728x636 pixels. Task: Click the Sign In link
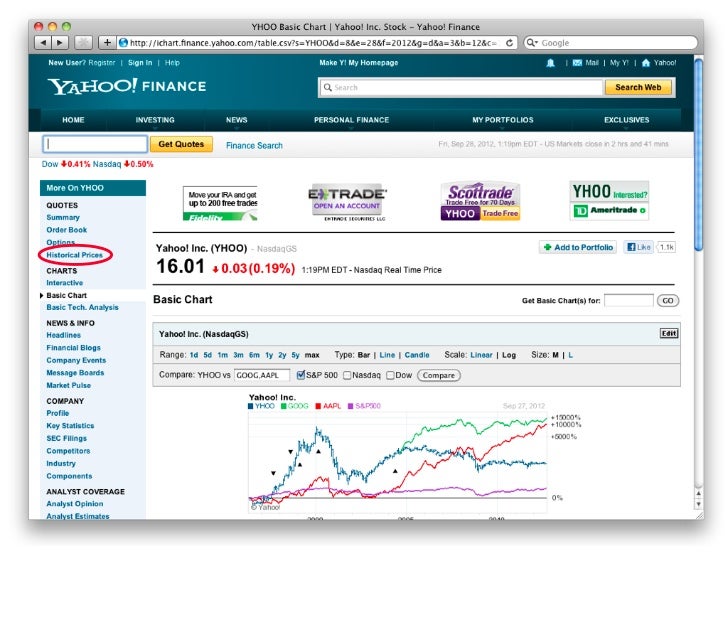coord(140,63)
